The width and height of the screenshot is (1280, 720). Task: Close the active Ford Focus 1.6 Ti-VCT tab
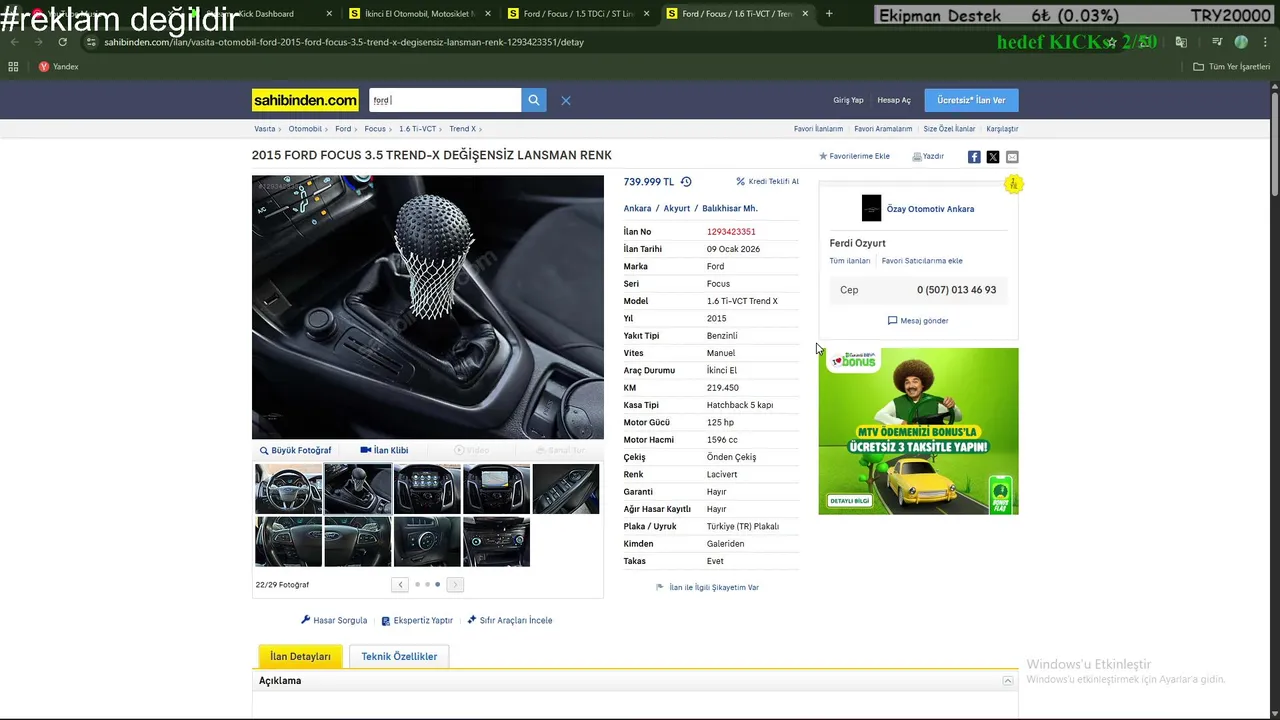click(804, 14)
